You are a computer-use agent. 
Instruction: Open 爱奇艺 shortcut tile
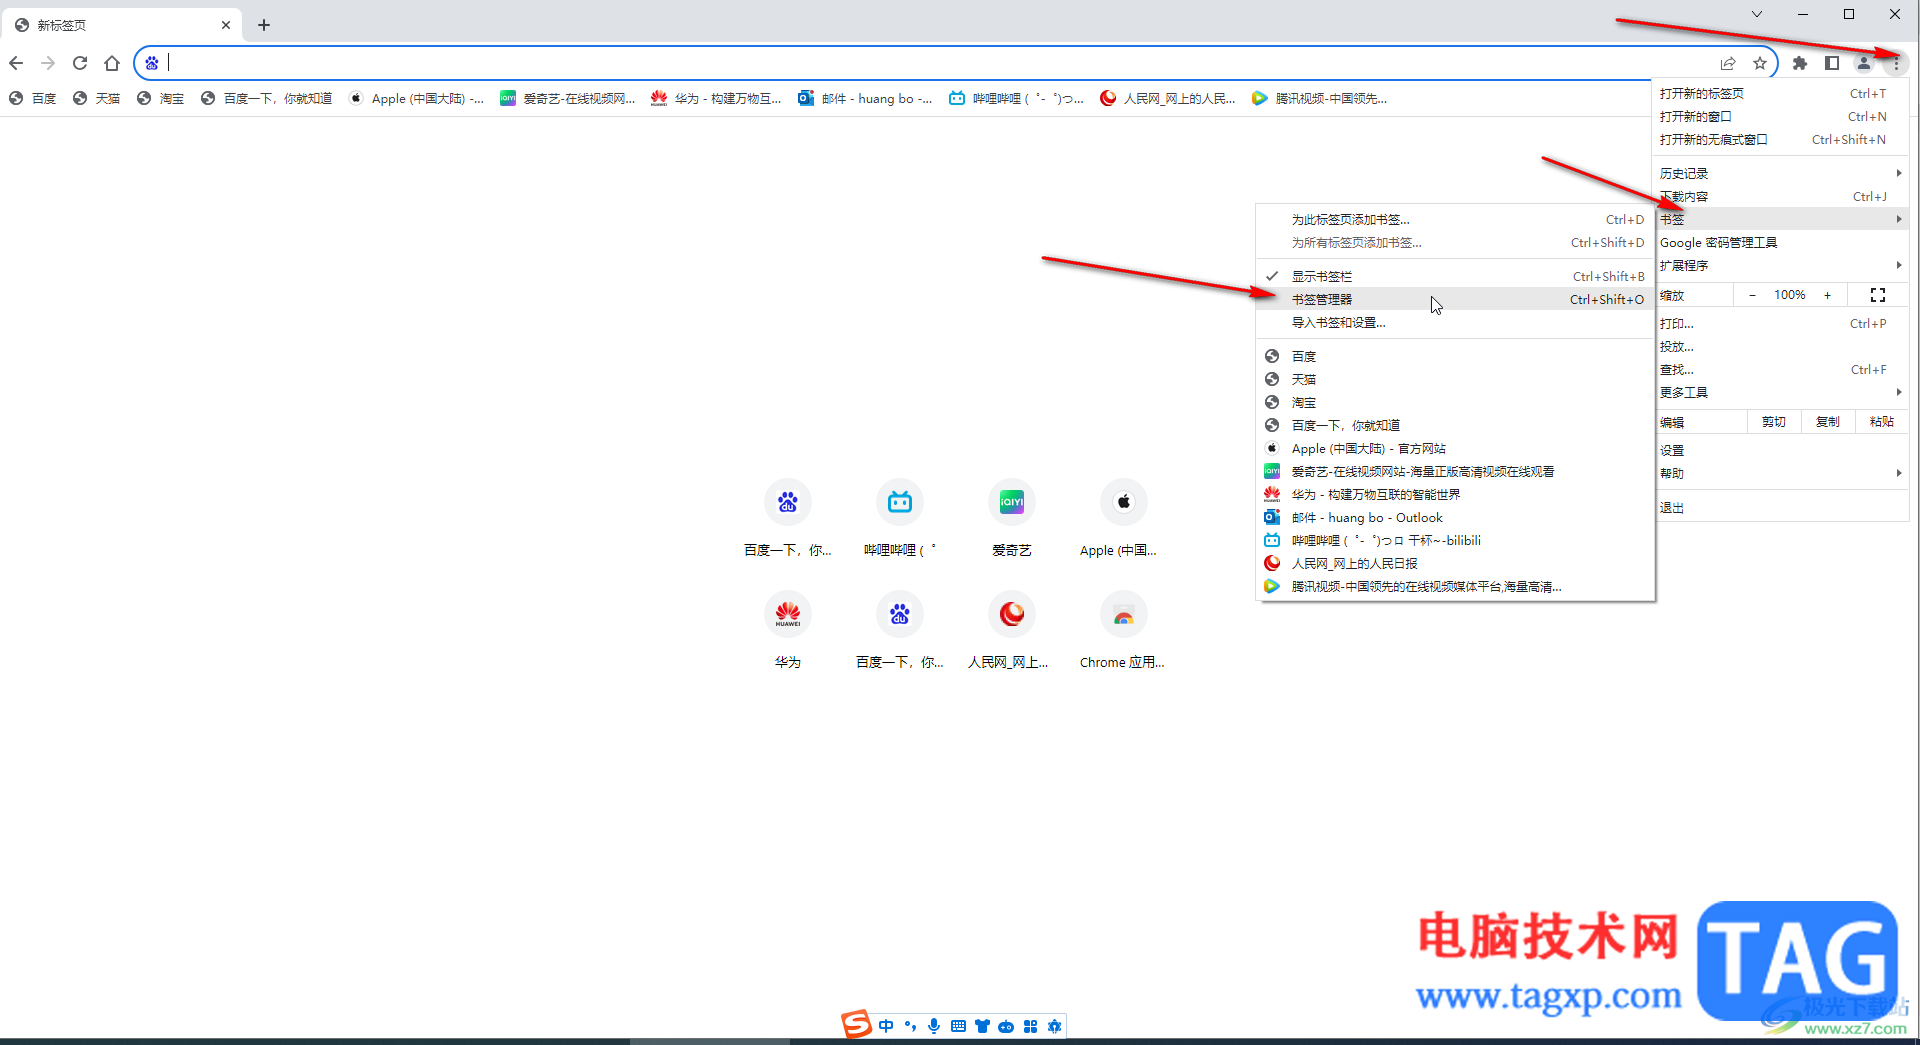[x=1012, y=517]
